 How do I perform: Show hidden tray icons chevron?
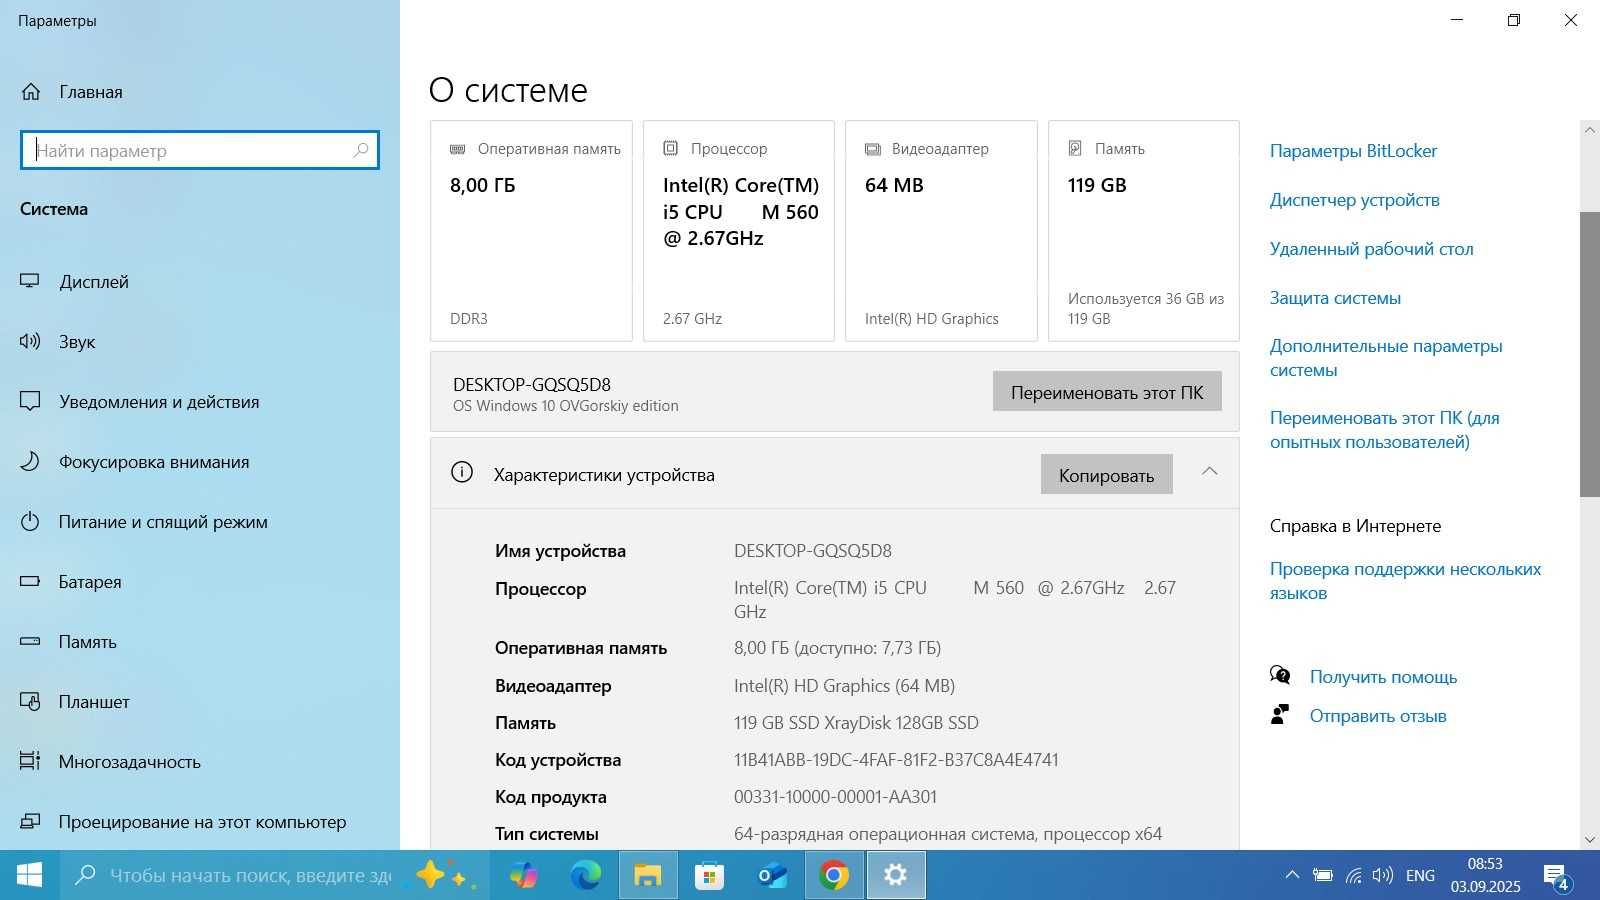point(1292,875)
